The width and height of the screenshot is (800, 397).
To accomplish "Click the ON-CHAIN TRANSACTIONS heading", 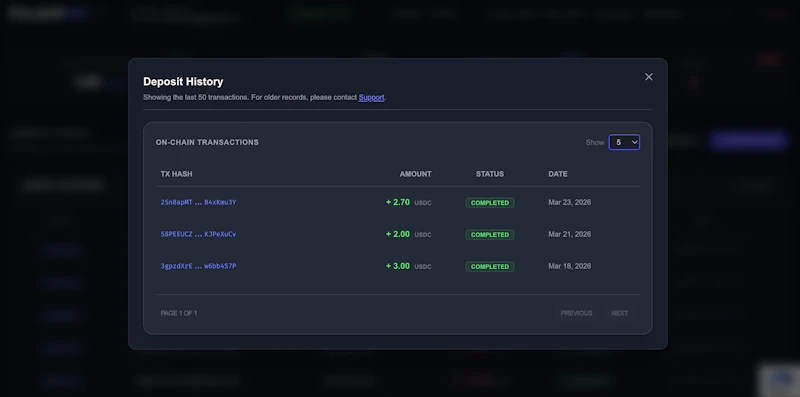I will (x=207, y=142).
